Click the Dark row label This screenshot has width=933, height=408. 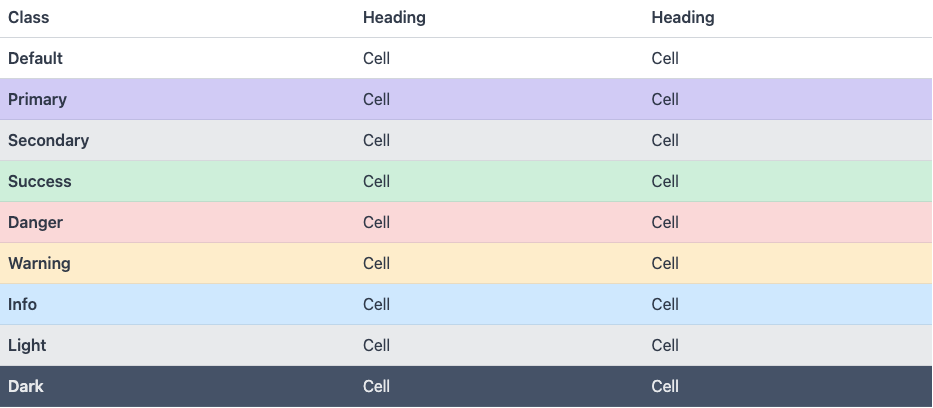click(26, 387)
